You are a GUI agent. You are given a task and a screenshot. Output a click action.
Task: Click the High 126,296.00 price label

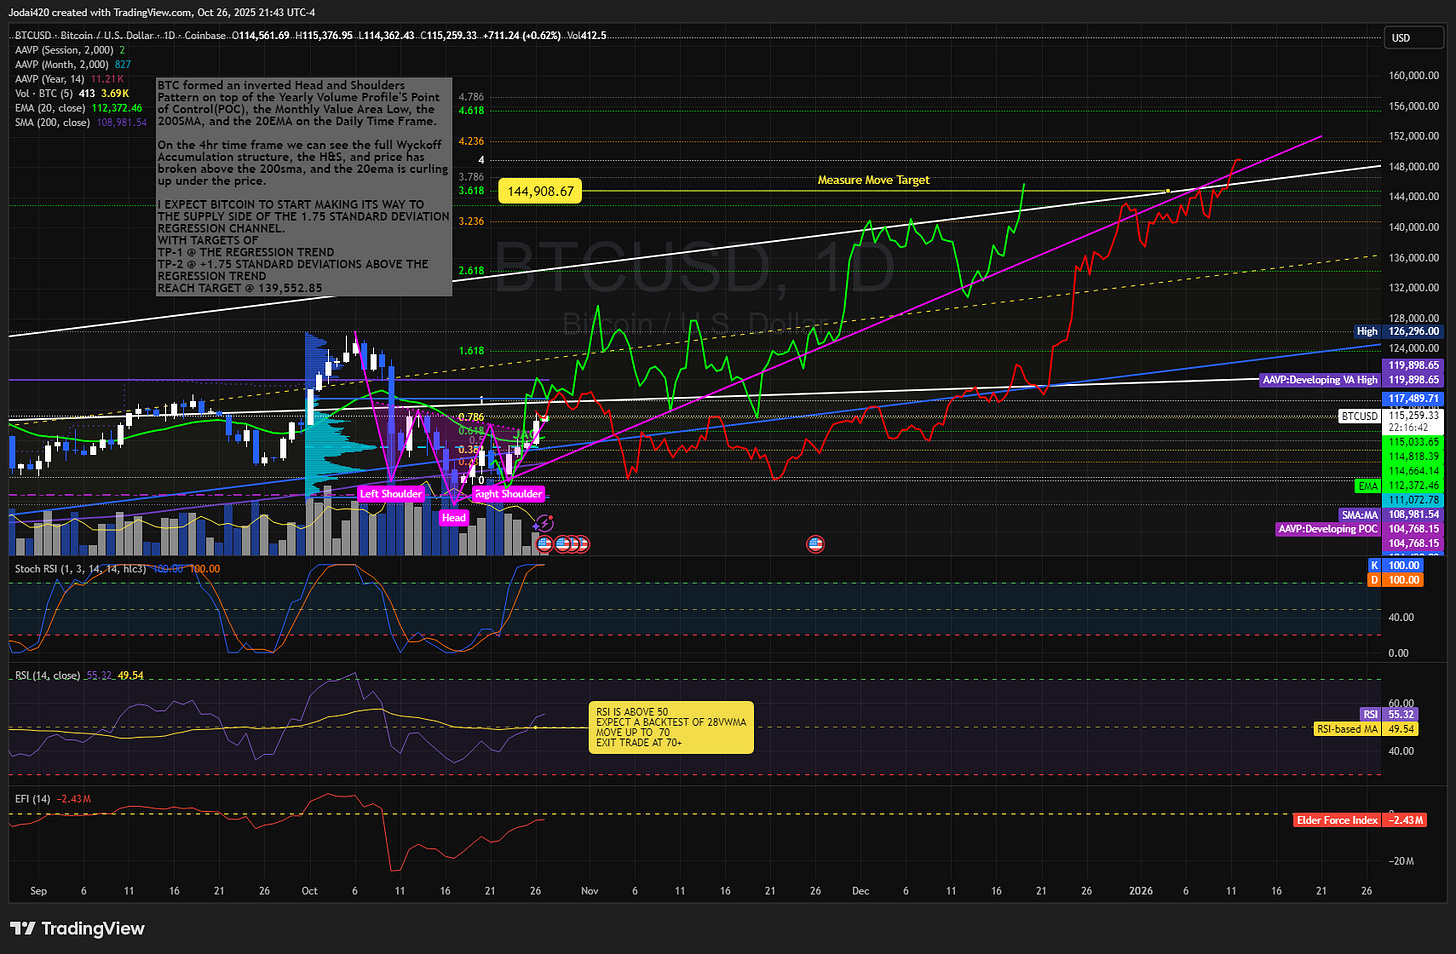coord(1398,331)
